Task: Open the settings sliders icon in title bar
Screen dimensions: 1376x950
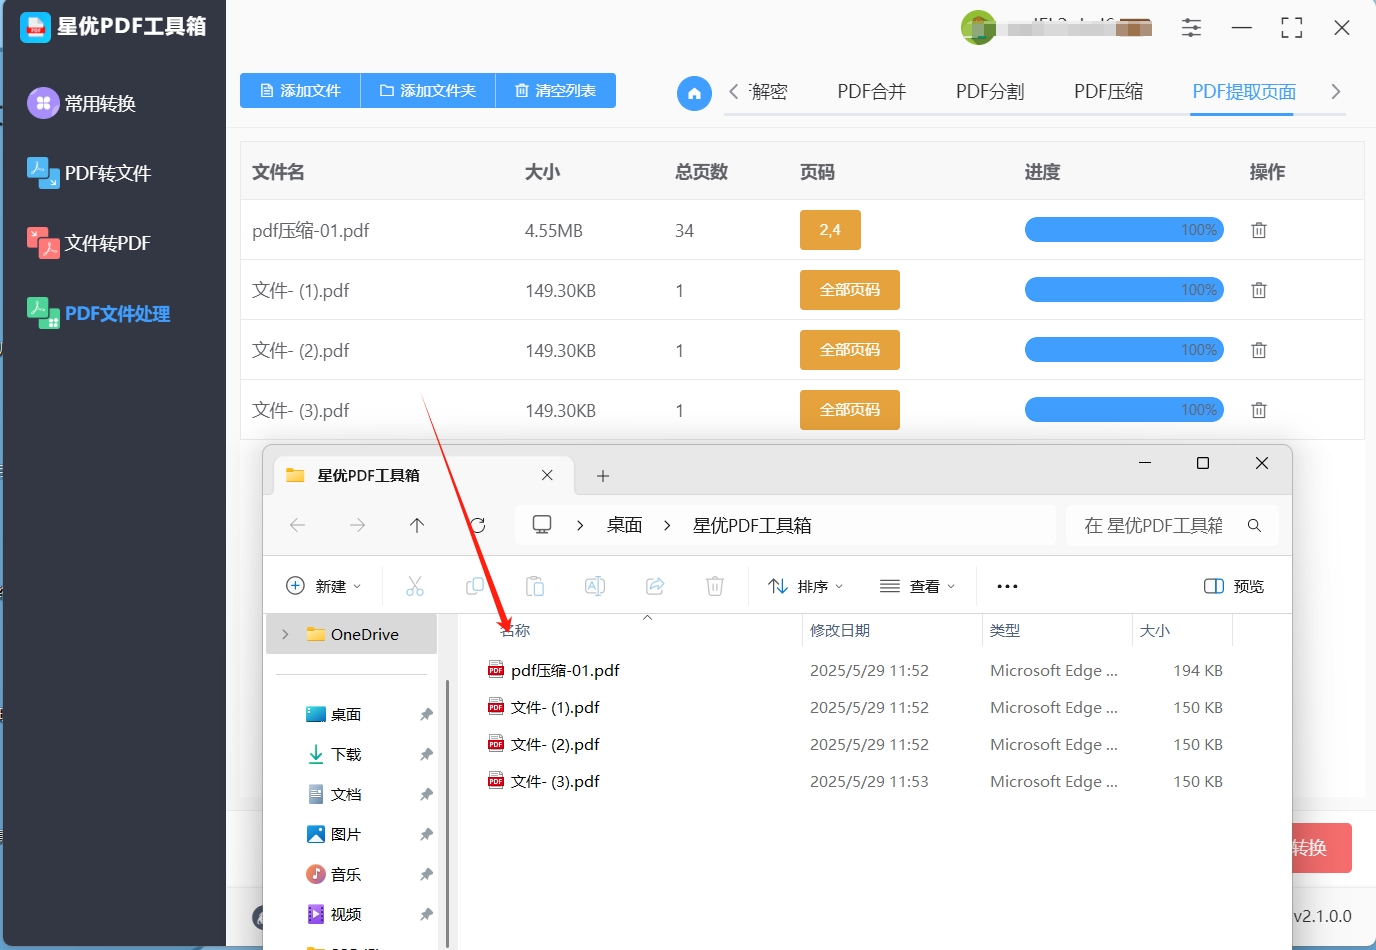Action: 1191,28
